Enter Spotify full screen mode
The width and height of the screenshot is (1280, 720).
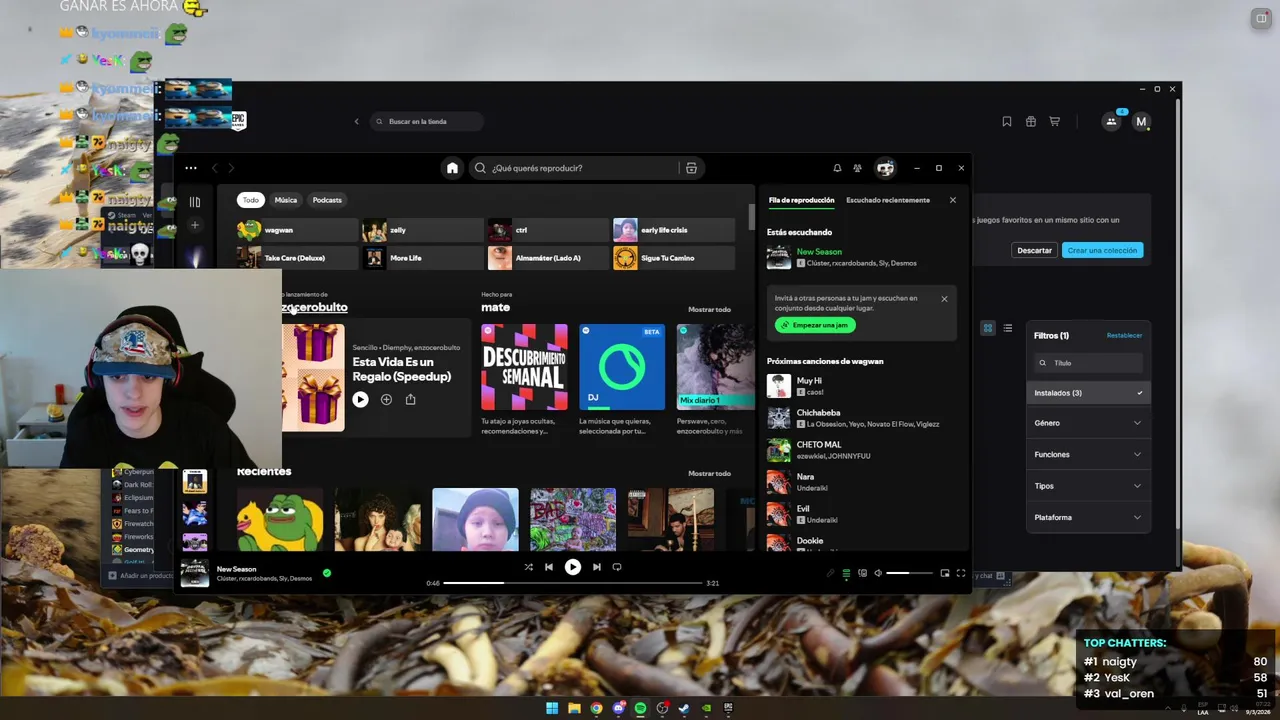961,573
